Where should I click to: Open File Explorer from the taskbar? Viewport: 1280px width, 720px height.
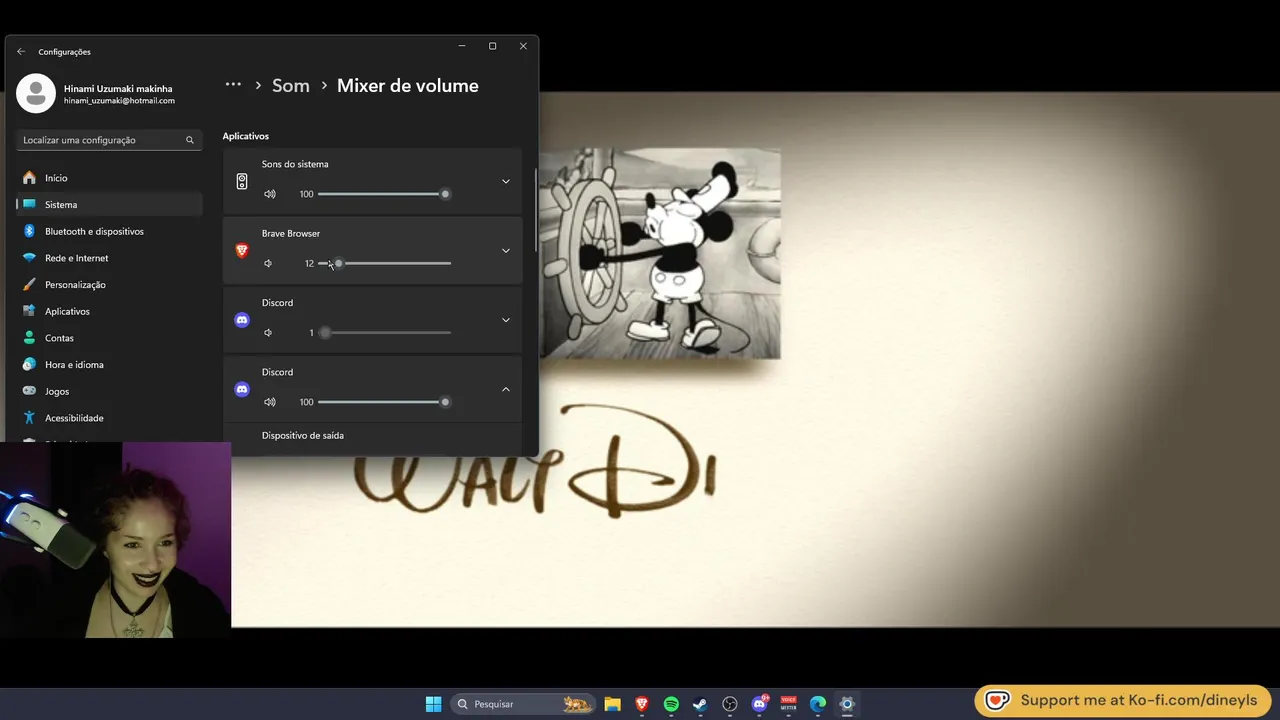pos(613,704)
